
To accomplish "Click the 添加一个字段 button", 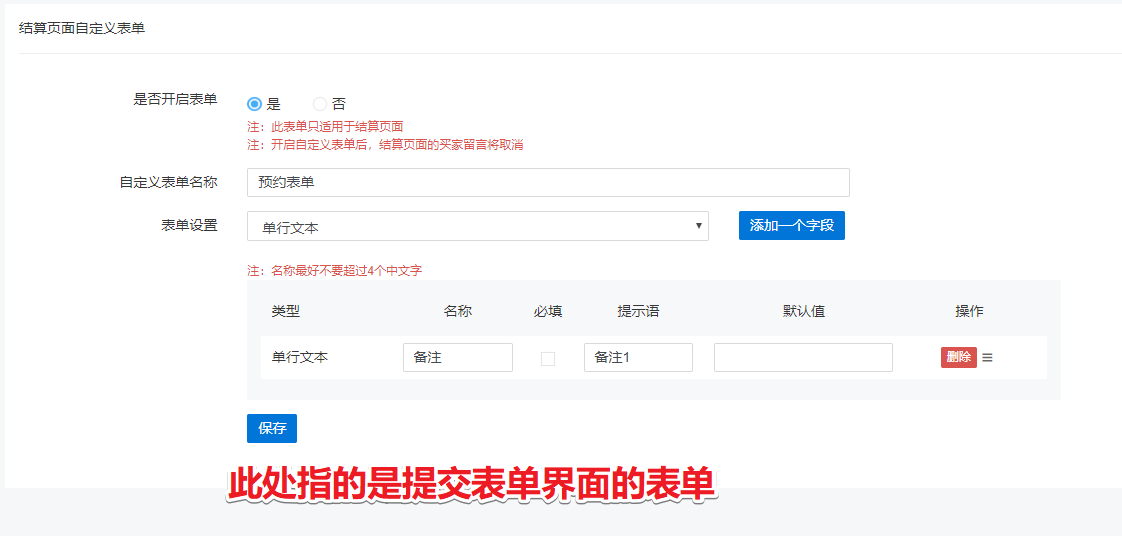I will [791, 225].
